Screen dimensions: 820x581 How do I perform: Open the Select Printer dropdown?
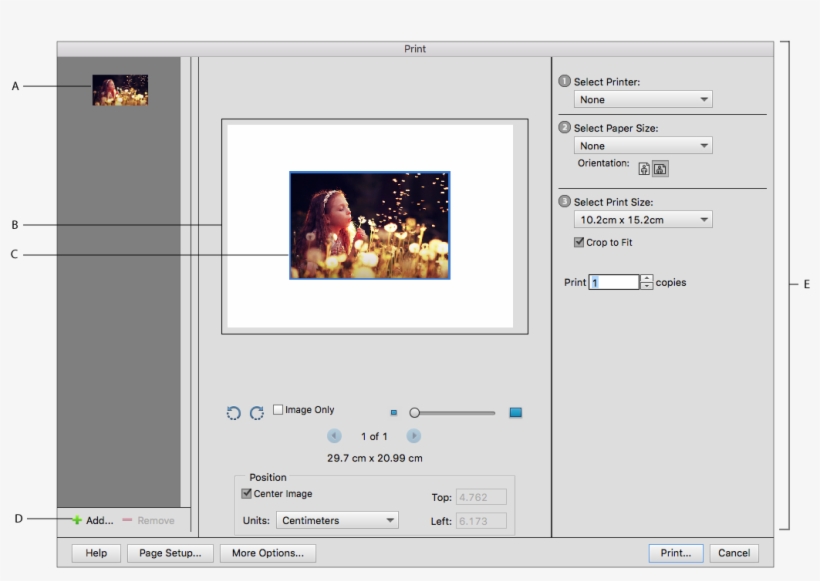641,99
